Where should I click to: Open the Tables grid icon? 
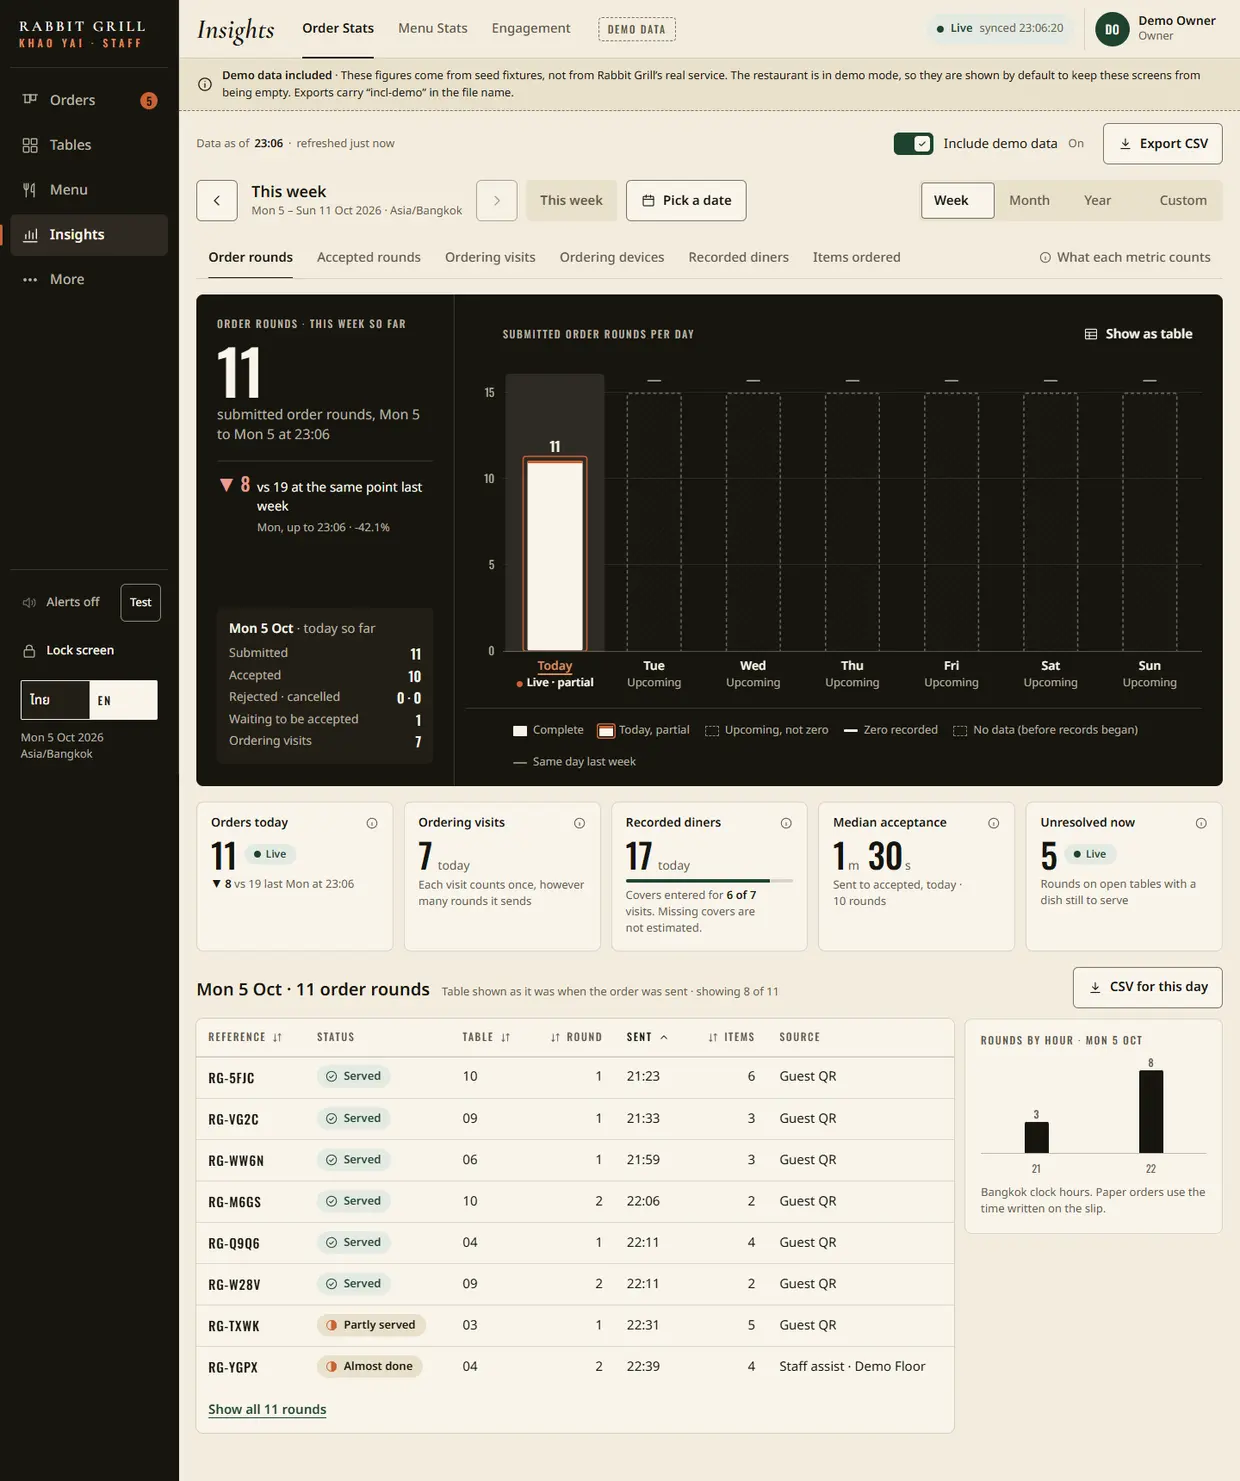(x=30, y=145)
